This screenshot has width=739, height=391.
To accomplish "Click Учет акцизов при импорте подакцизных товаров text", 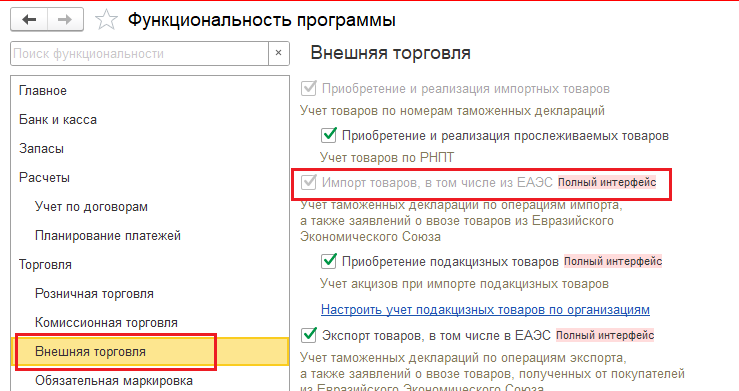I will click(x=464, y=284).
